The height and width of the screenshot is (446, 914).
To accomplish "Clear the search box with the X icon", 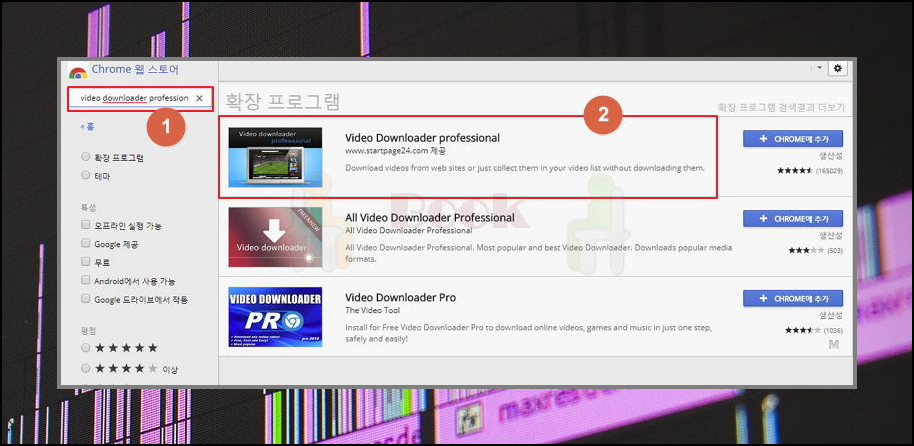I will pyautogui.click(x=199, y=98).
